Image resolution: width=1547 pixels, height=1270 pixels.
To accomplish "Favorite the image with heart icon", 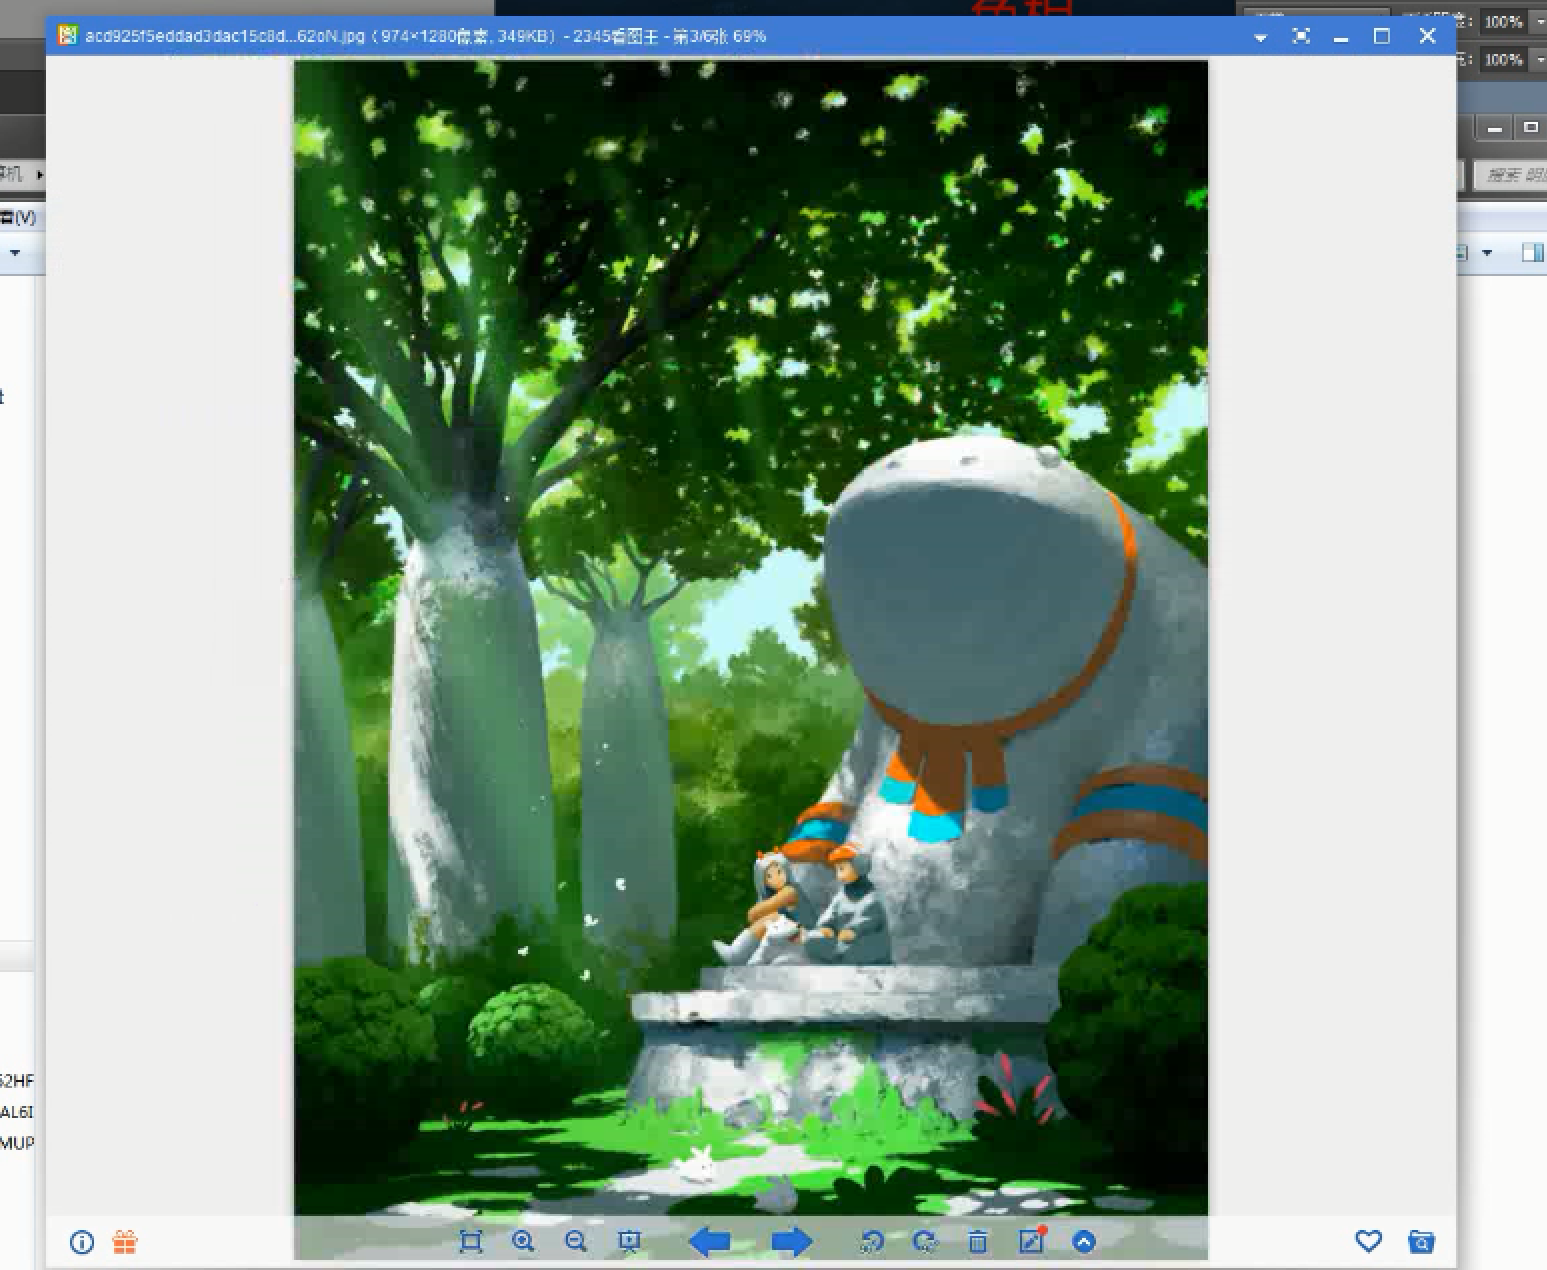I will [1368, 1241].
